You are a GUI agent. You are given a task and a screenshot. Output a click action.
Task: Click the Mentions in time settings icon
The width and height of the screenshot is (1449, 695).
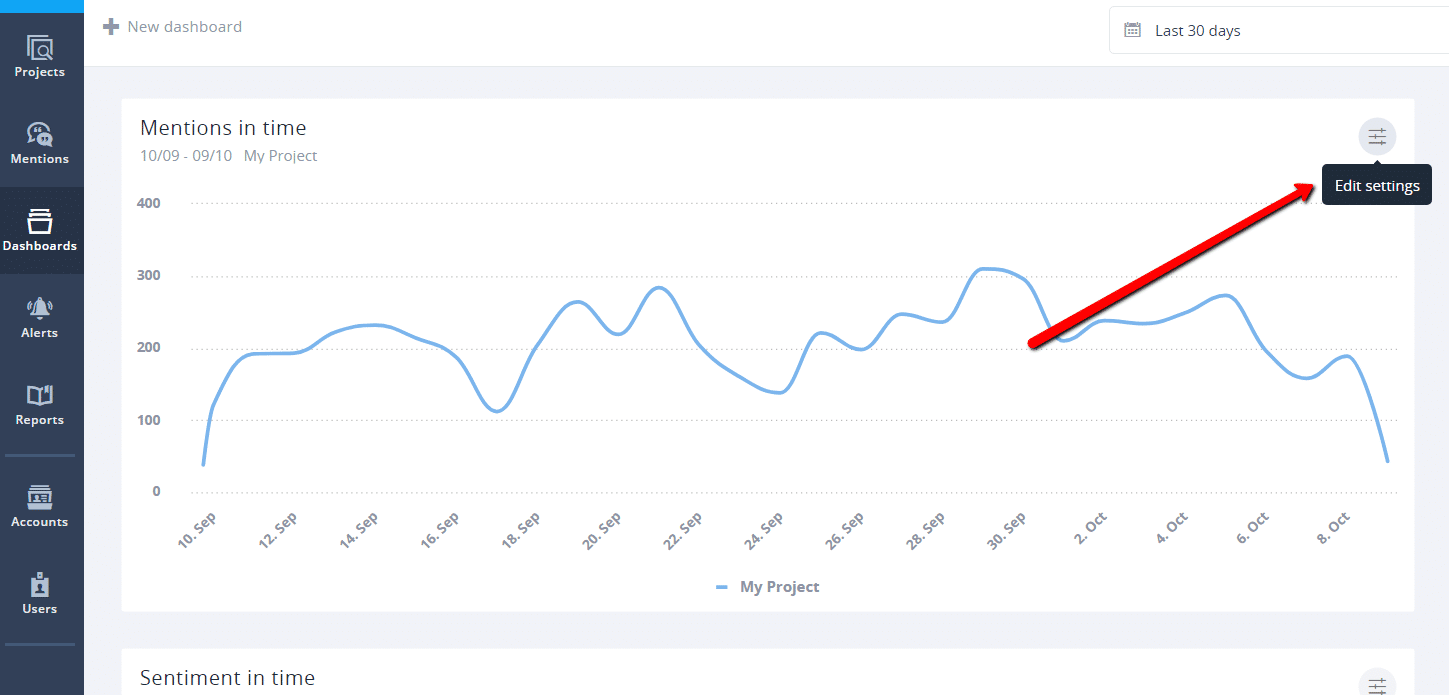click(x=1377, y=136)
